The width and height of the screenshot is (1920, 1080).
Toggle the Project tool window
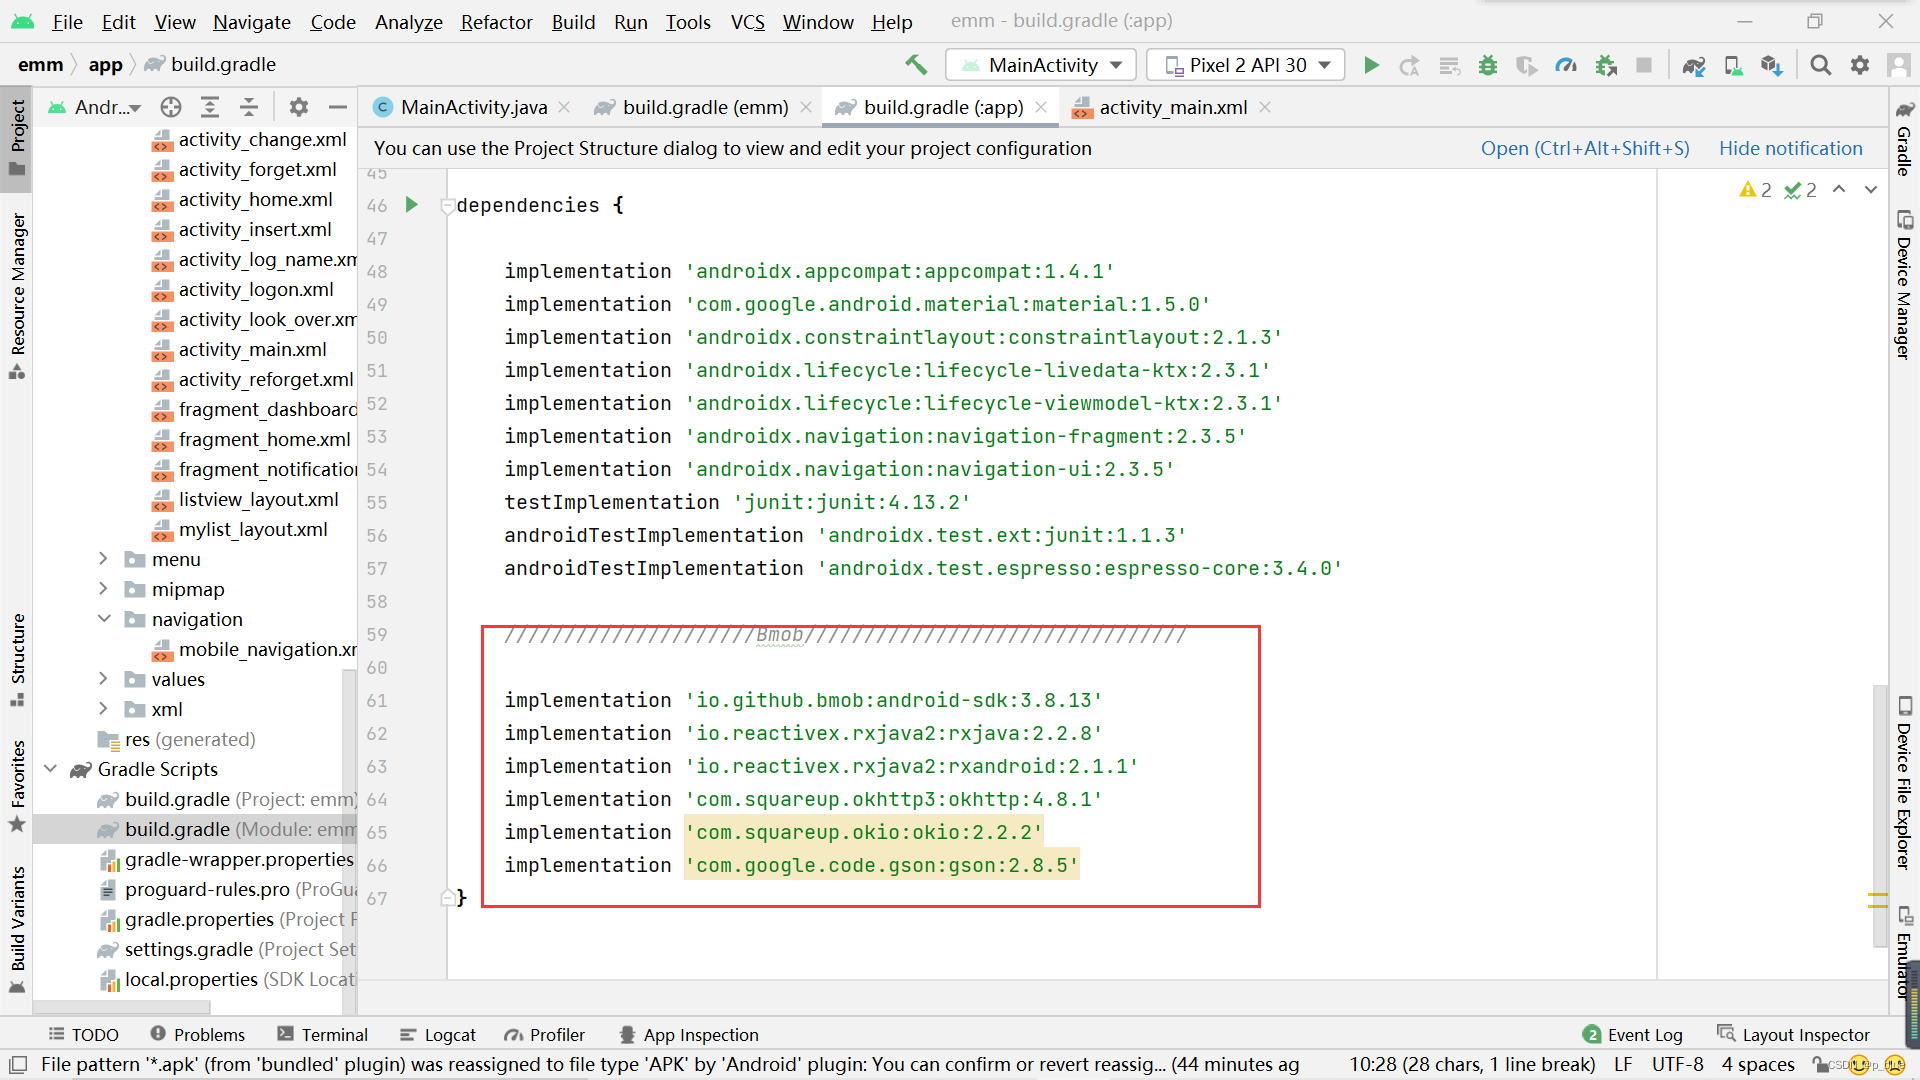coord(17,137)
